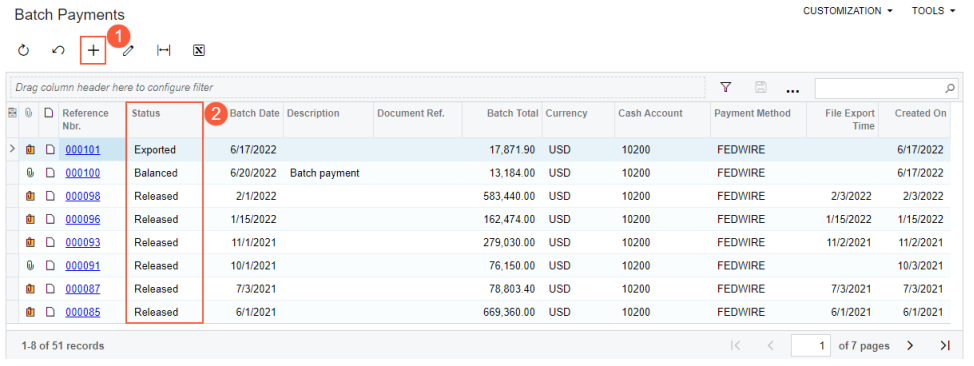Open the more options ellipsis

tap(792, 91)
